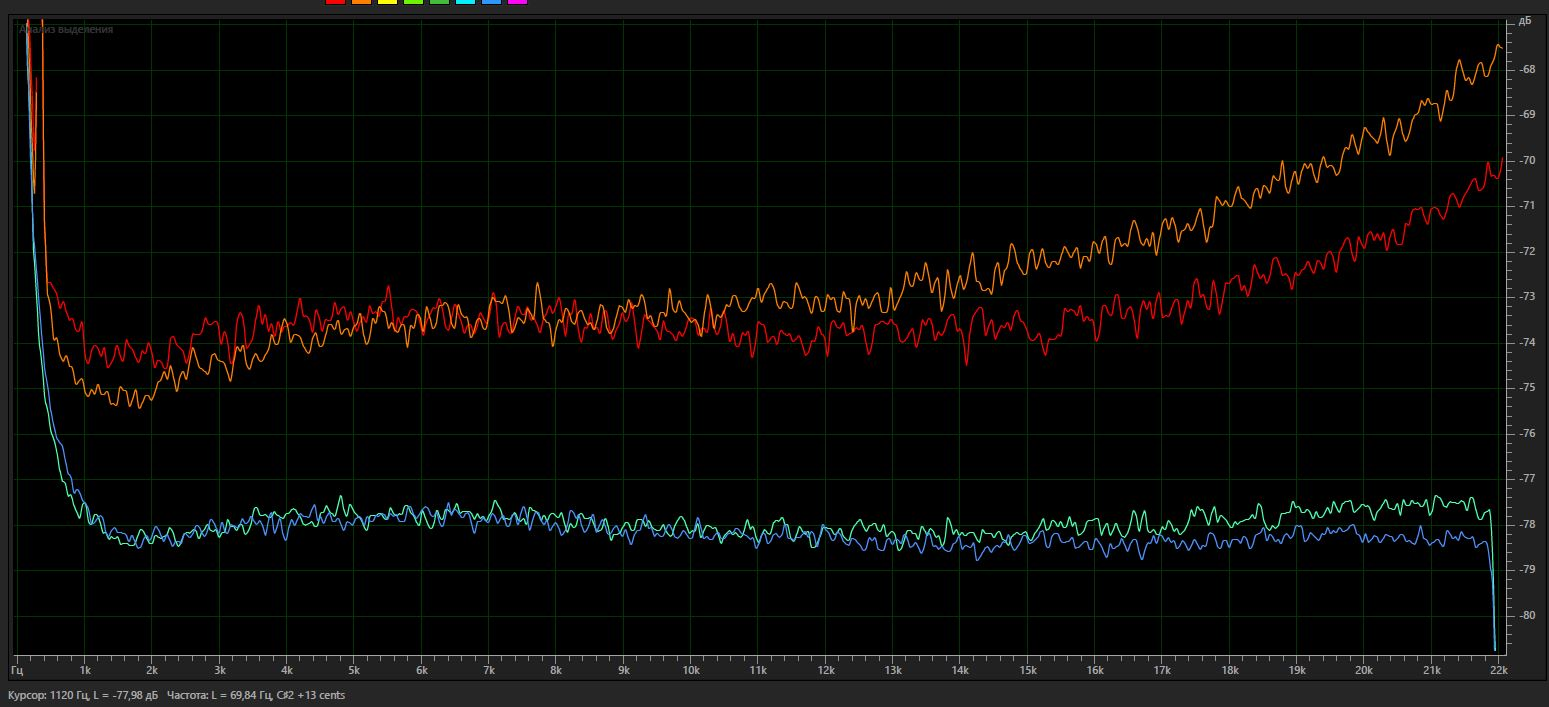Select the cyan color swatch
The width and height of the screenshot is (1549, 707).
[x=465, y=2]
